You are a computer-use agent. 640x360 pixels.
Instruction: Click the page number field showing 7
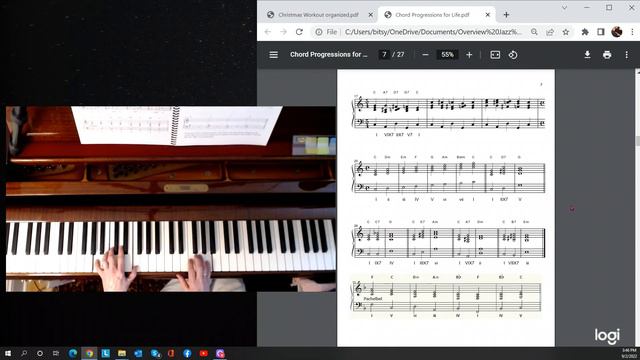(x=384, y=55)
